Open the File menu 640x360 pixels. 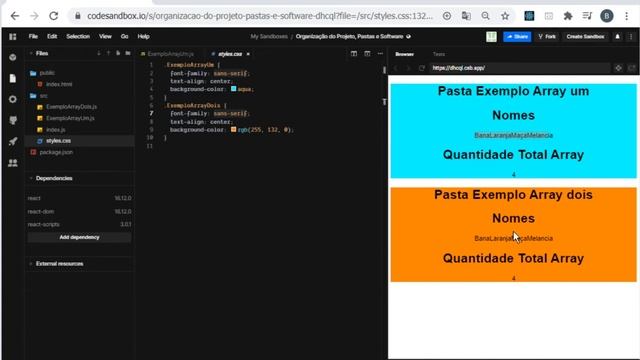point(33,37)
